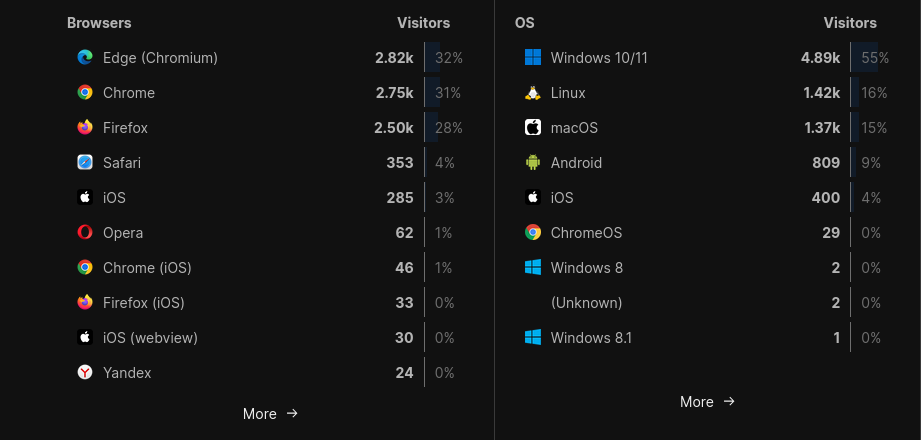The width and height of the screenshot is (921, 440).
Task: Filter by the Chrome browser row label
Action: [x=129, y=93]
